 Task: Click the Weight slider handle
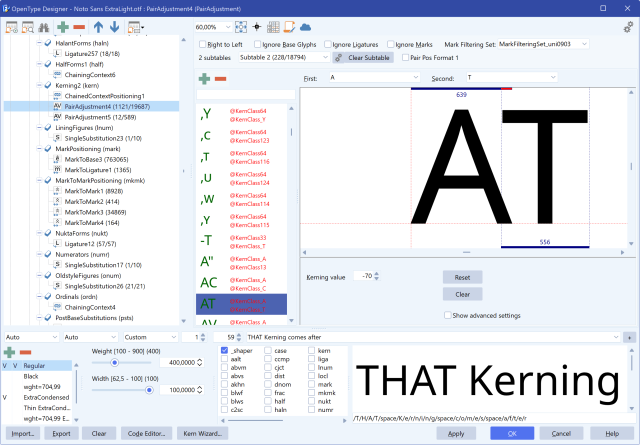(x=115, y=363)
